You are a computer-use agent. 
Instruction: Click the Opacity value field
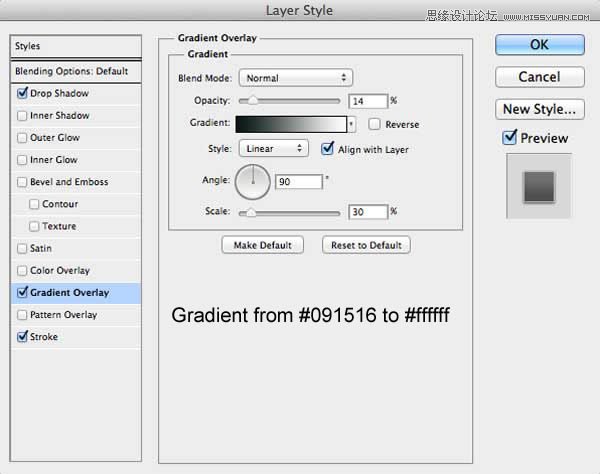point(368,101)
